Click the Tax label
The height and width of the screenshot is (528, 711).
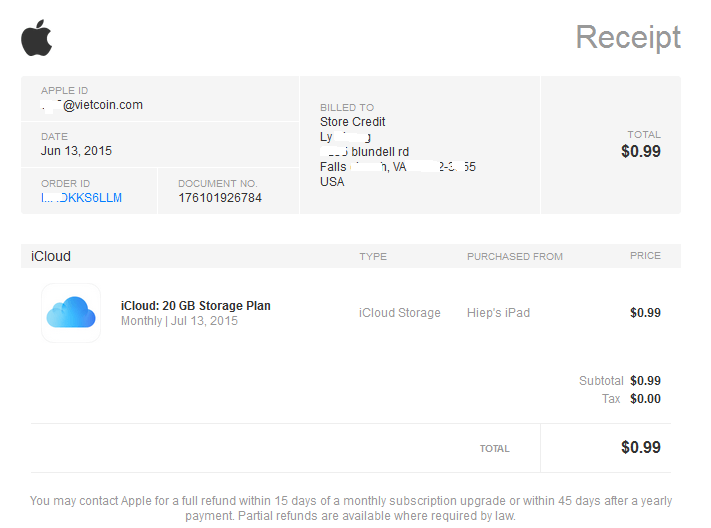611,399
